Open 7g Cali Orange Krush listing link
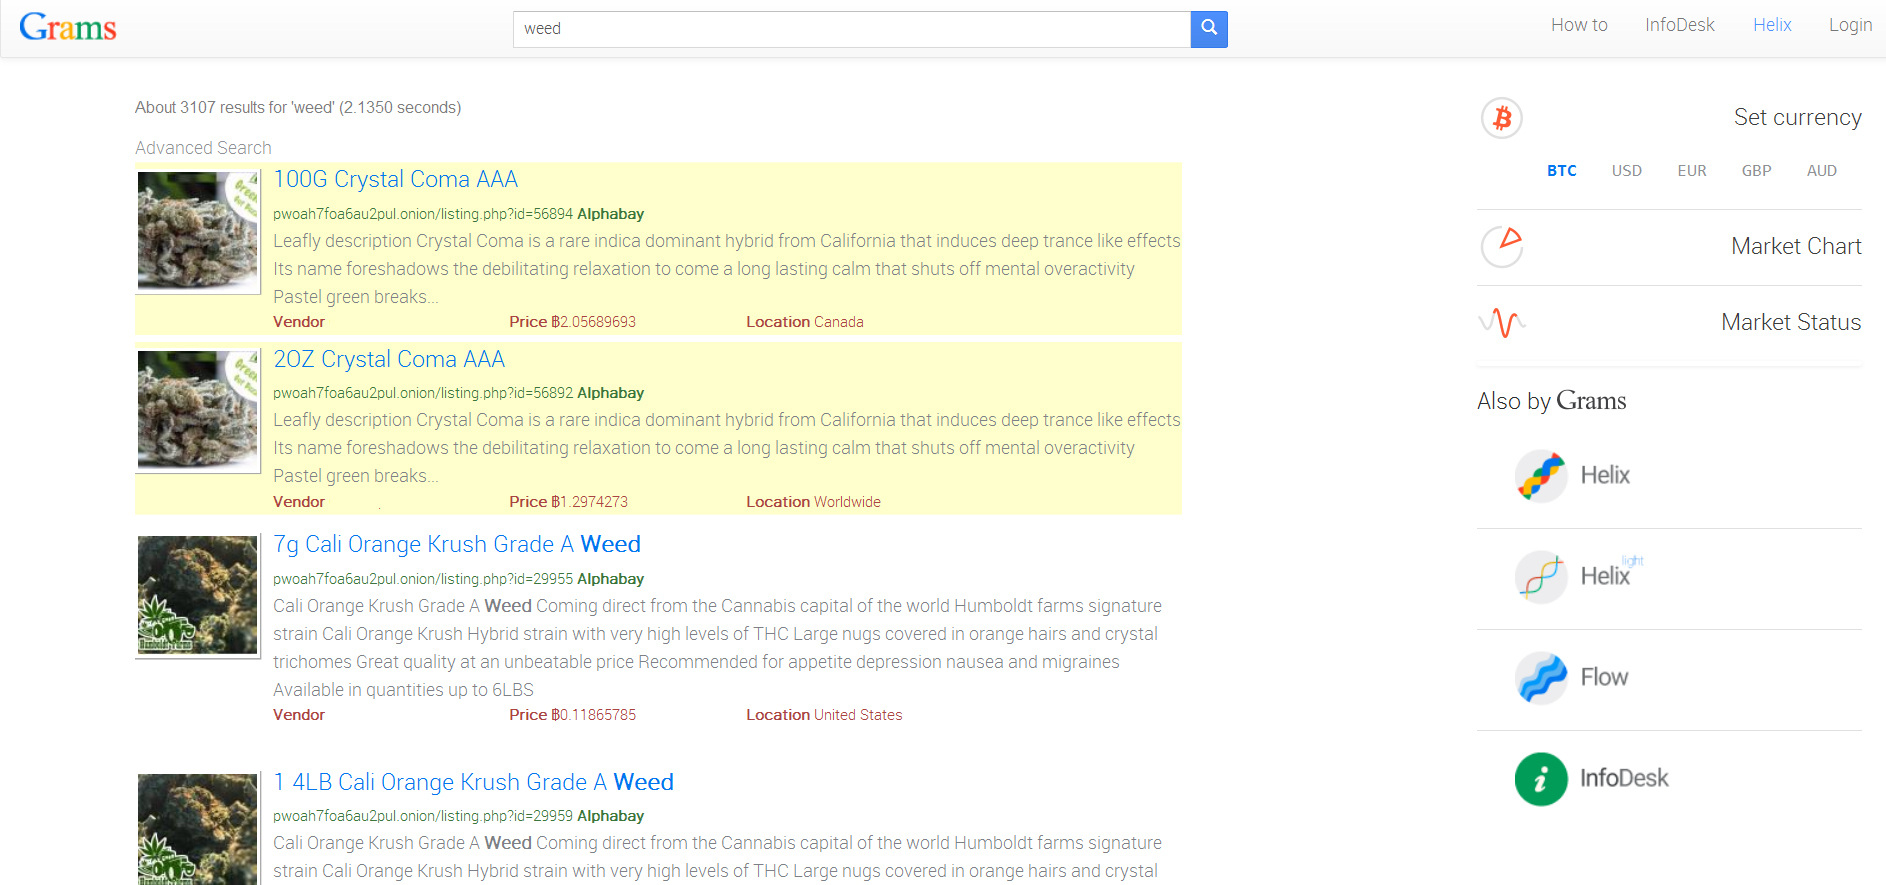The width and height of the screenshot is (1886, 885). click(x=456, y=544)
